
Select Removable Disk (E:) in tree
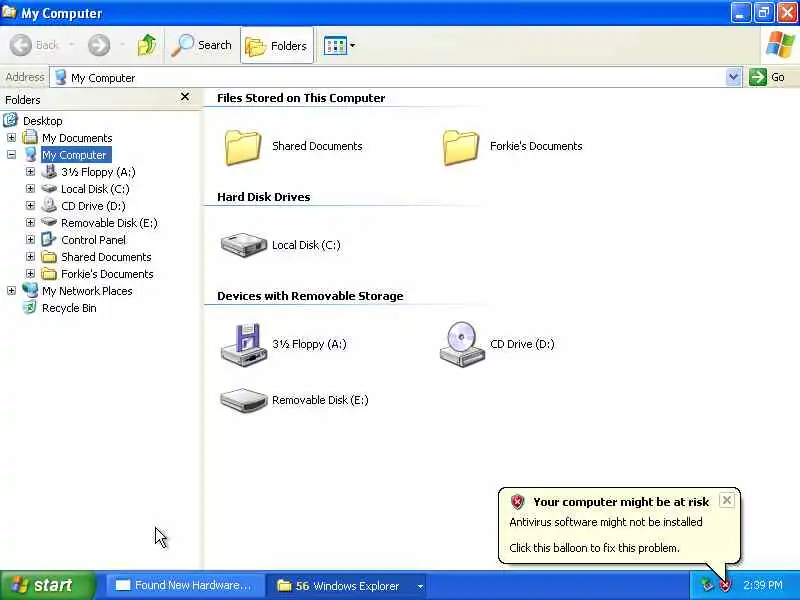(109, 223)
